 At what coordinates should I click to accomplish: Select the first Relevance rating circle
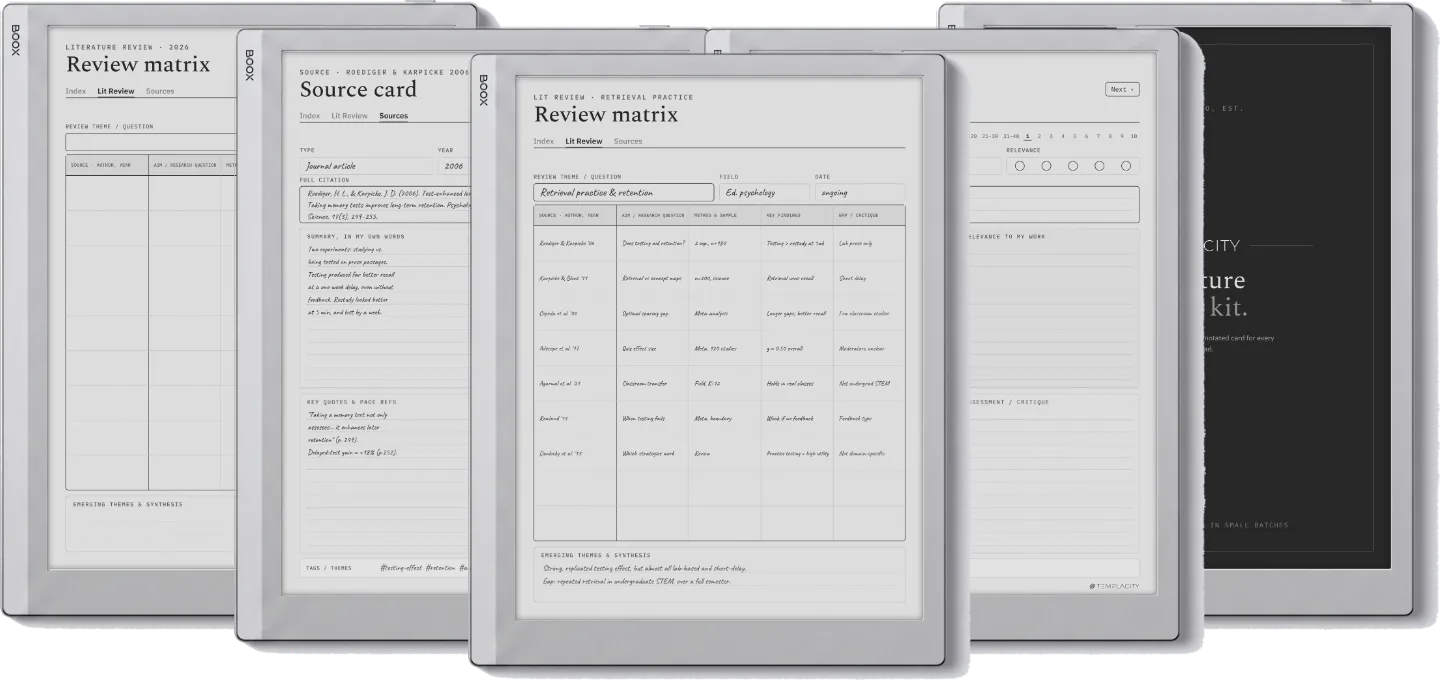point(1020,166)
